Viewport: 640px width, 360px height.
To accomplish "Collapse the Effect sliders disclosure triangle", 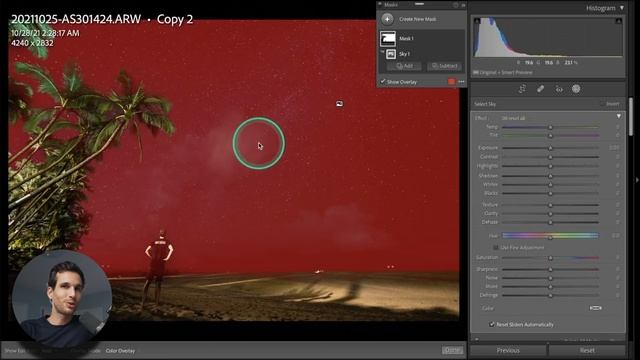I will click(x=619, y=117).
